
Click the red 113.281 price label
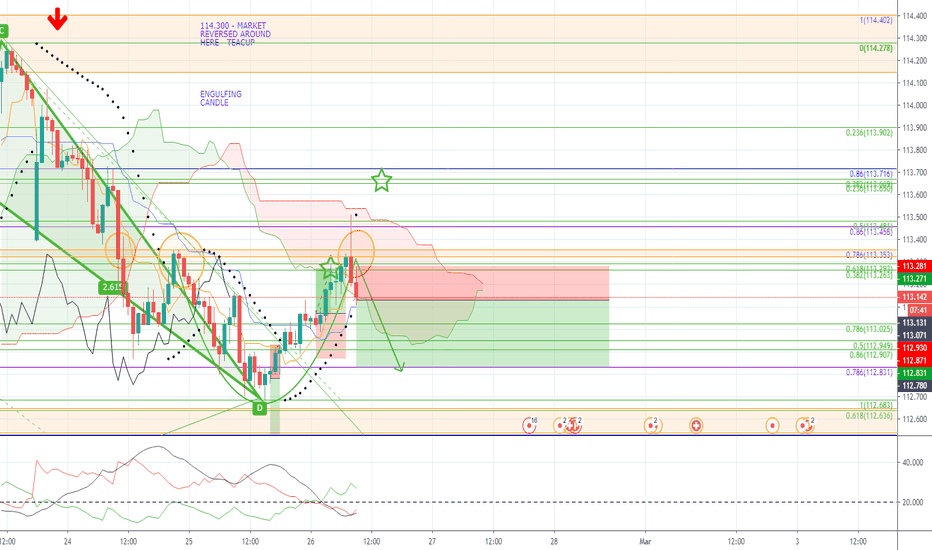coord(914,266)
